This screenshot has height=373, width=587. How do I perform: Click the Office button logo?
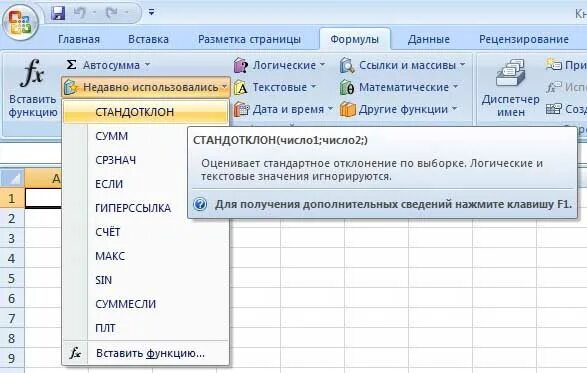pyautogui.click(x=20, y=22)
